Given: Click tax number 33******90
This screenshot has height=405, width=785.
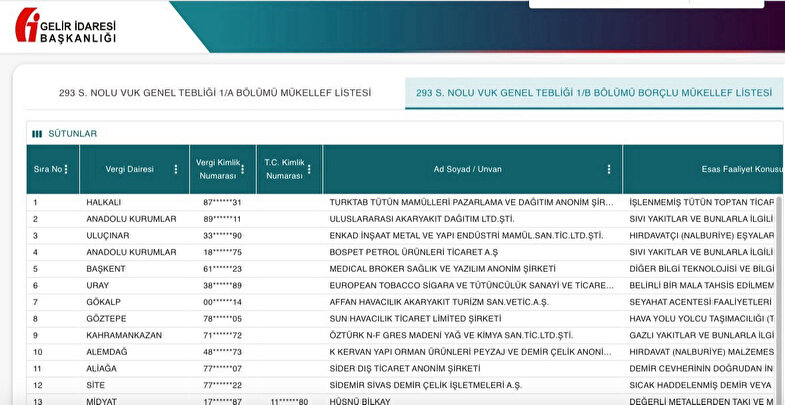Looking at the screenshot, I should pyautogui.click(x=222, y=236).
